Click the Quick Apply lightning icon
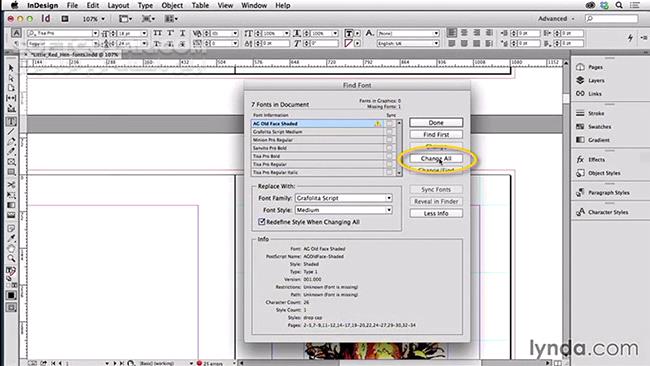This screenshot has width=650, height=366. 630,38
